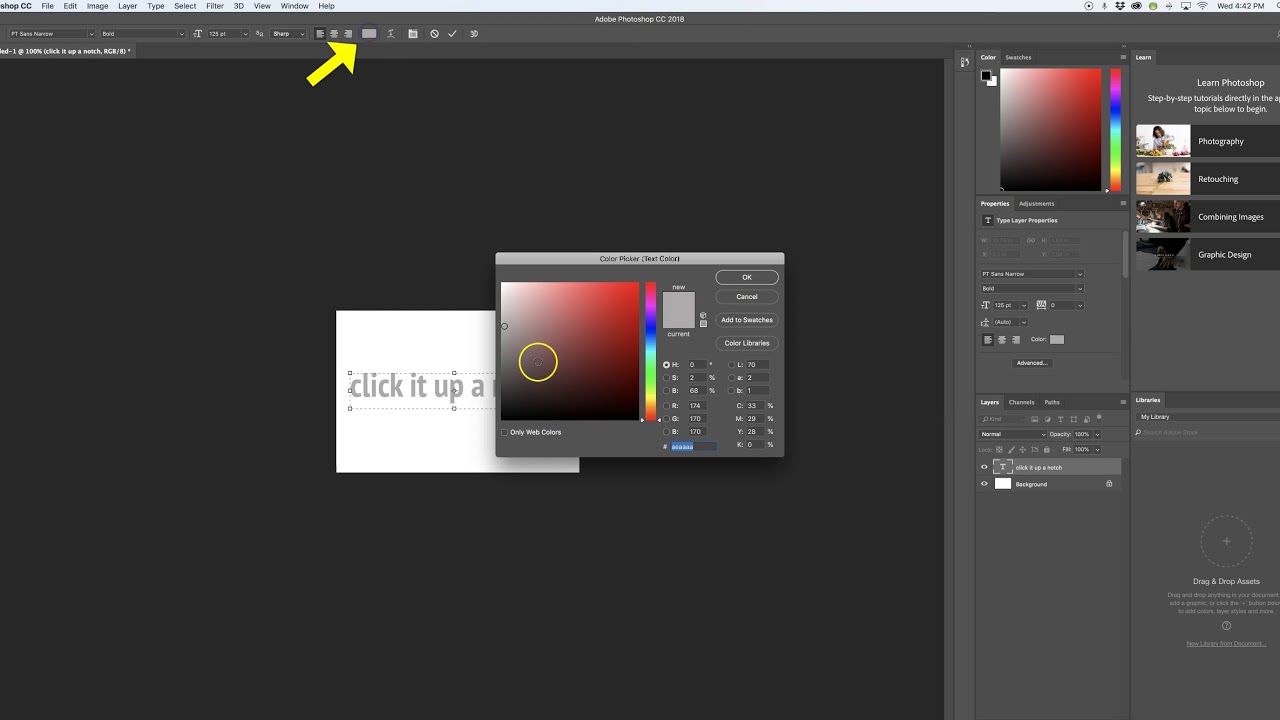Hide the Background layer

(984, 484)
